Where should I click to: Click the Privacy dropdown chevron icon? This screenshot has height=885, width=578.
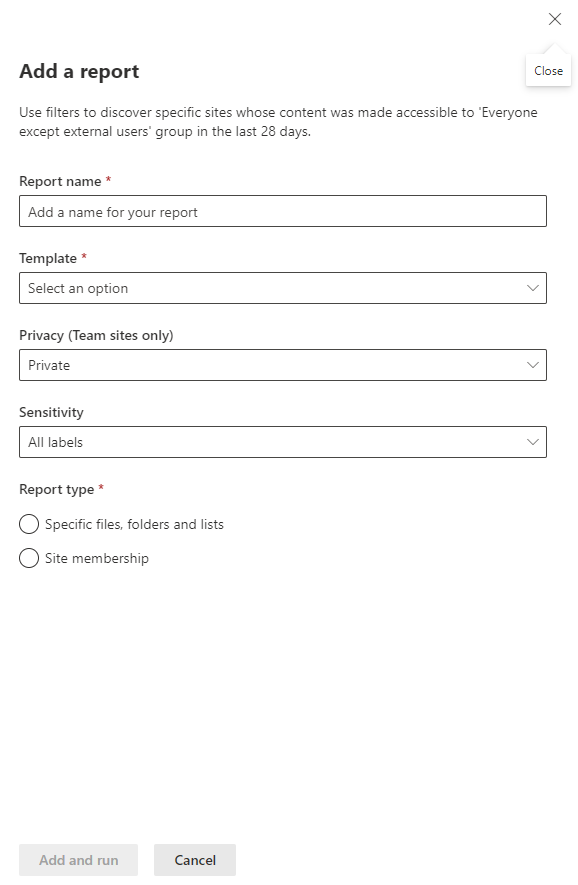coord(535,365)
